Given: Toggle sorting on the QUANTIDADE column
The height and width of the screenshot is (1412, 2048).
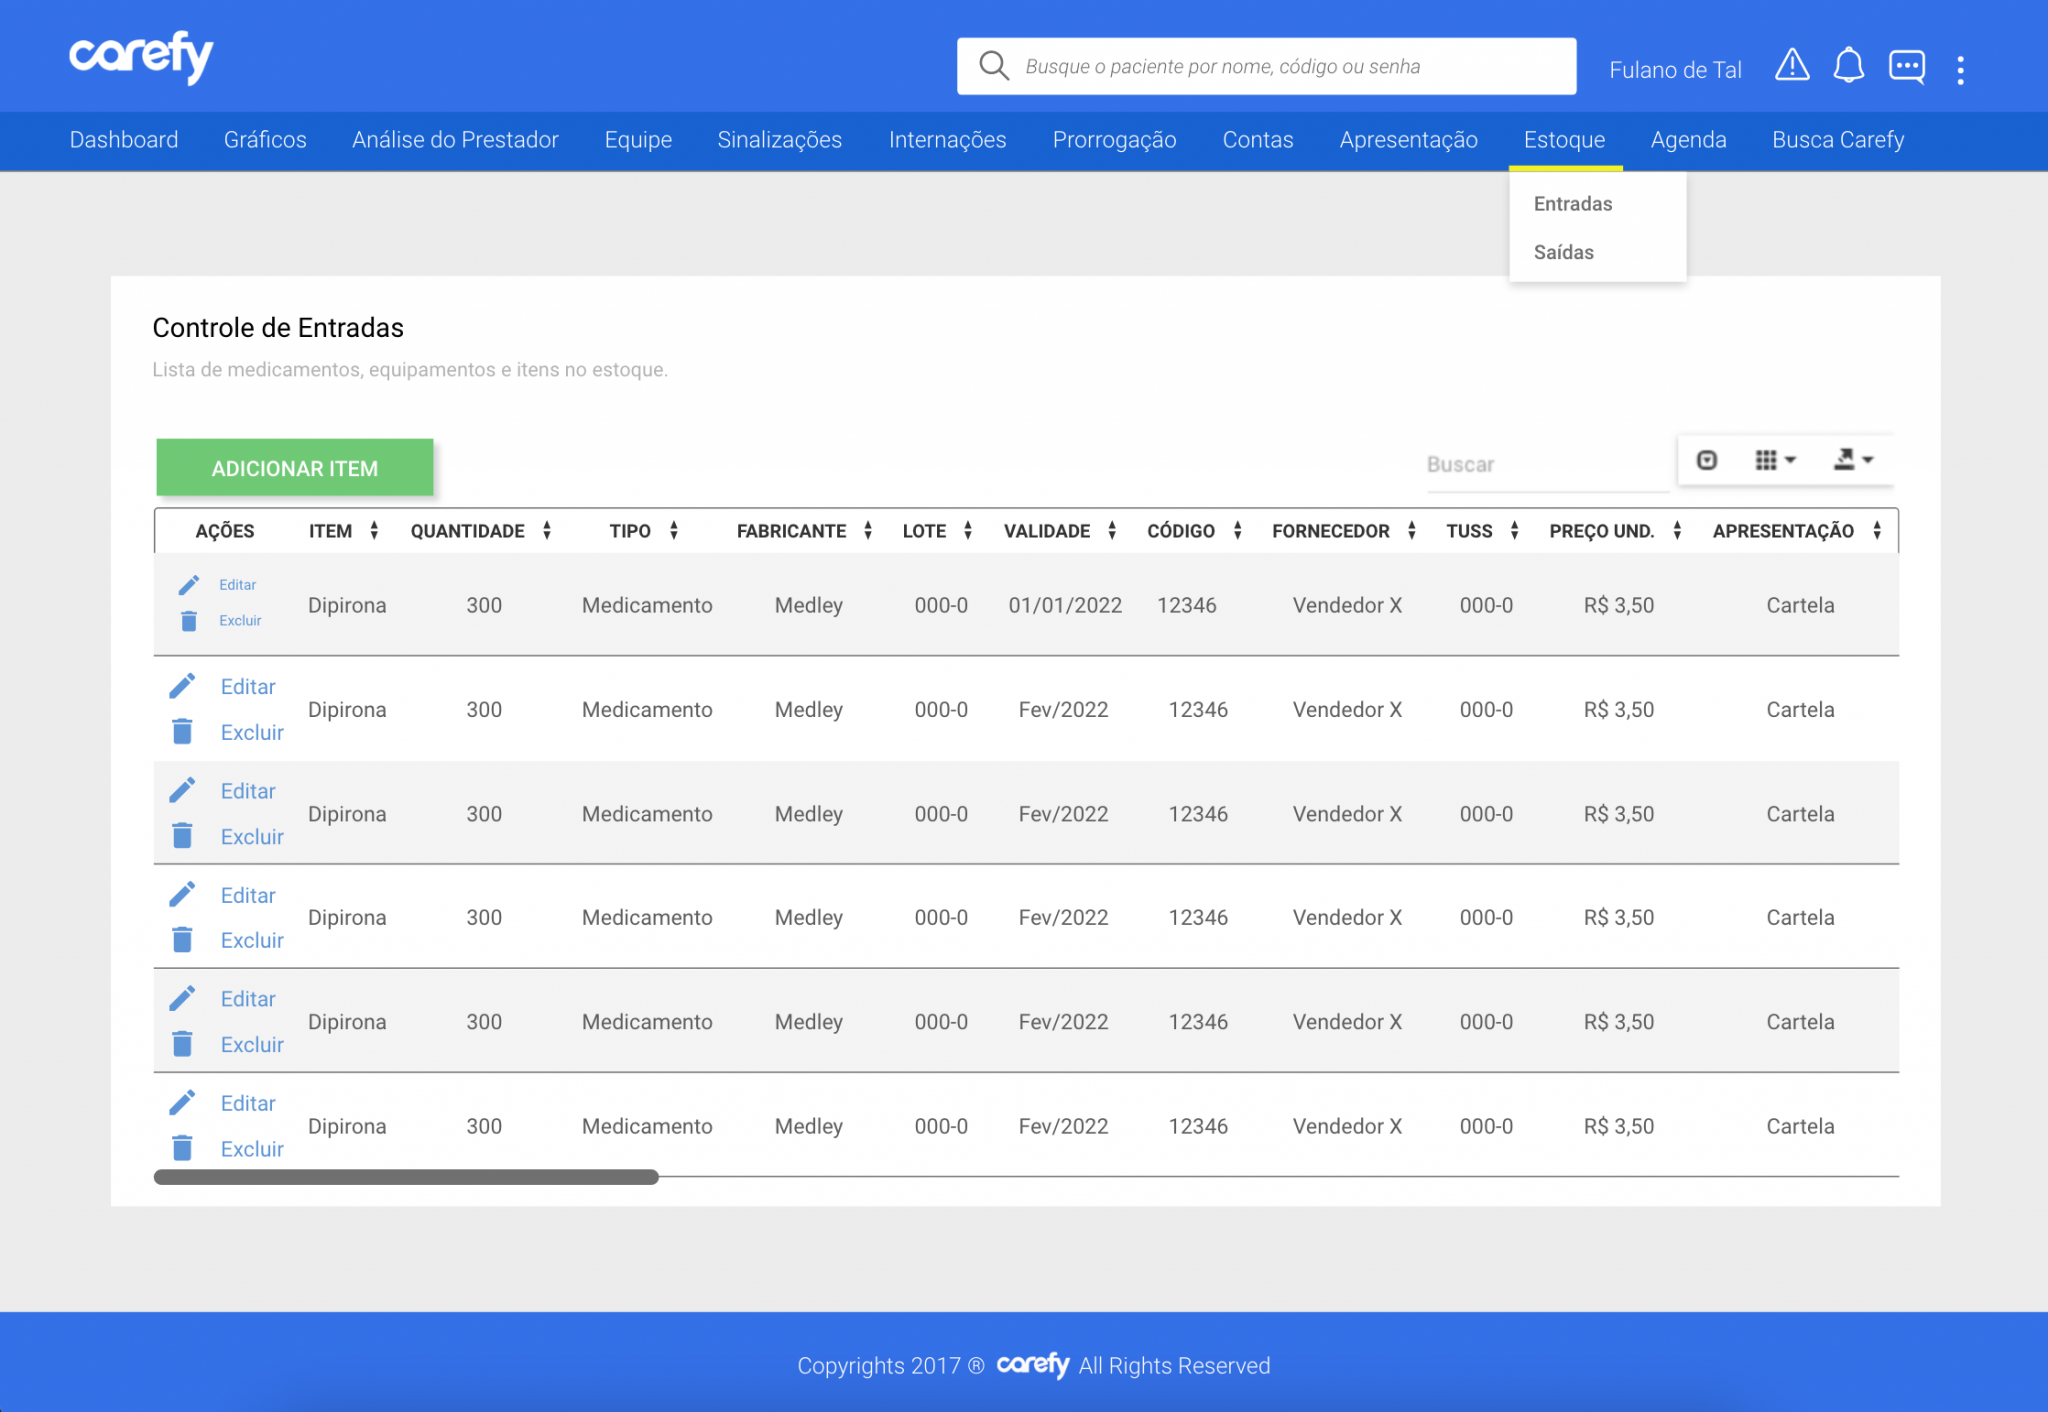Looking at the screenshot, I should coord(546,531).
